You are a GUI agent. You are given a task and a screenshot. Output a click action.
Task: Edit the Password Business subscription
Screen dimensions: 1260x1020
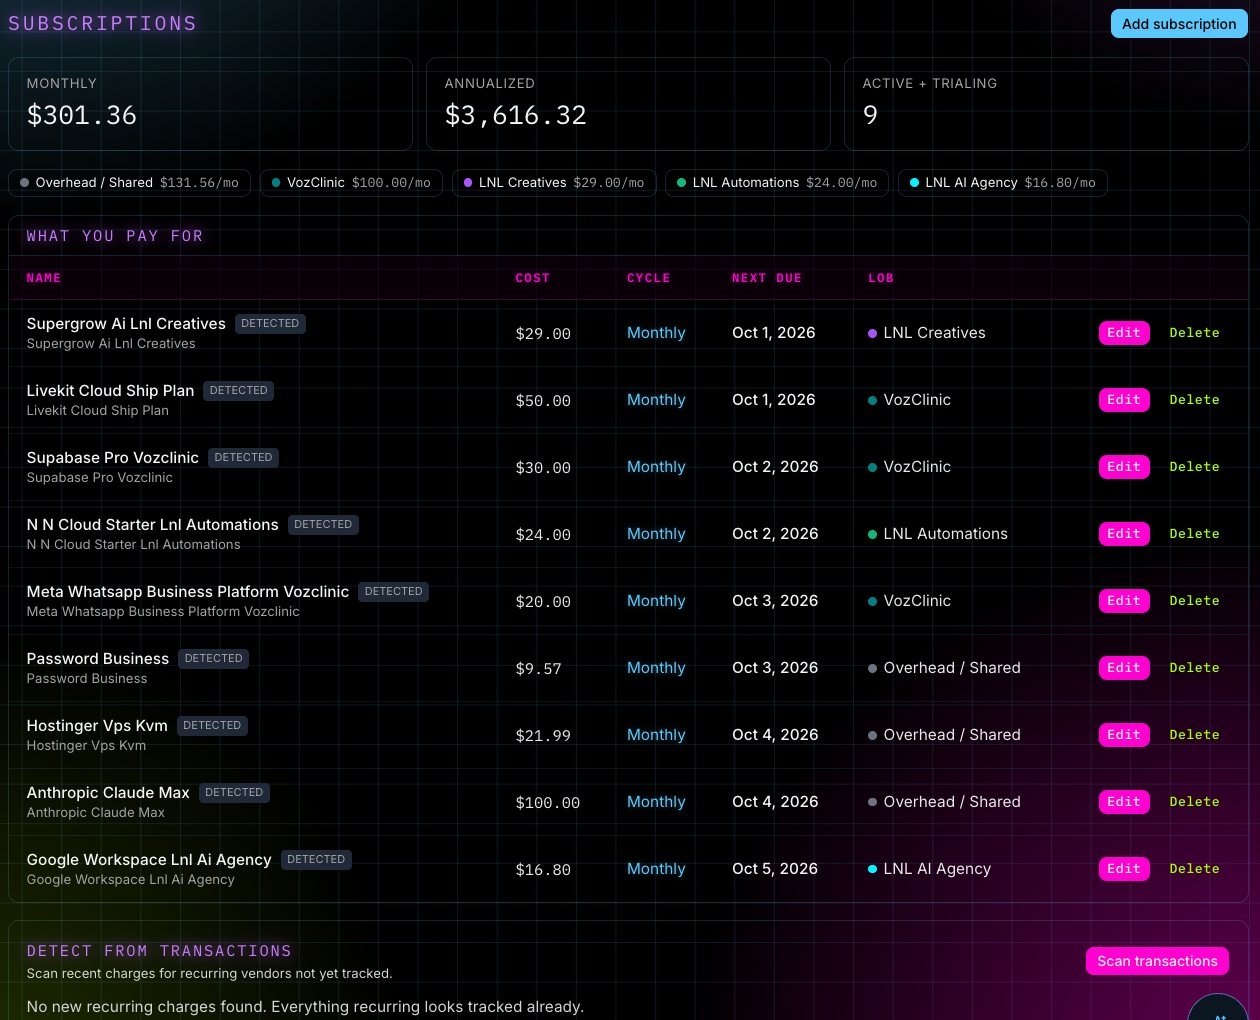(1124, 668)
